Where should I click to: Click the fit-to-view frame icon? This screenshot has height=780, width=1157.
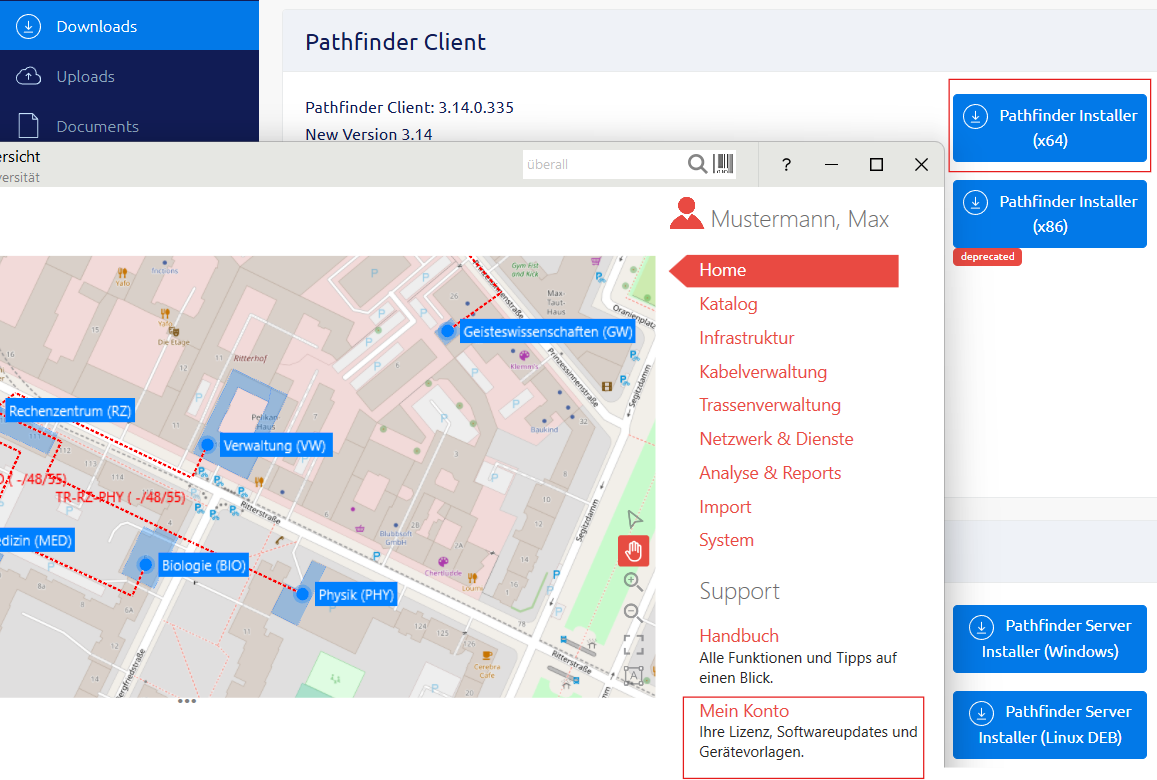coord(633,644)
